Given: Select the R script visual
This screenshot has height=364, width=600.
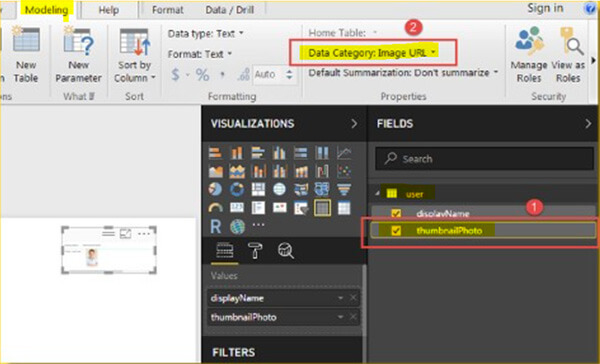Looking at the screenshot, I should tap(215, 227).
